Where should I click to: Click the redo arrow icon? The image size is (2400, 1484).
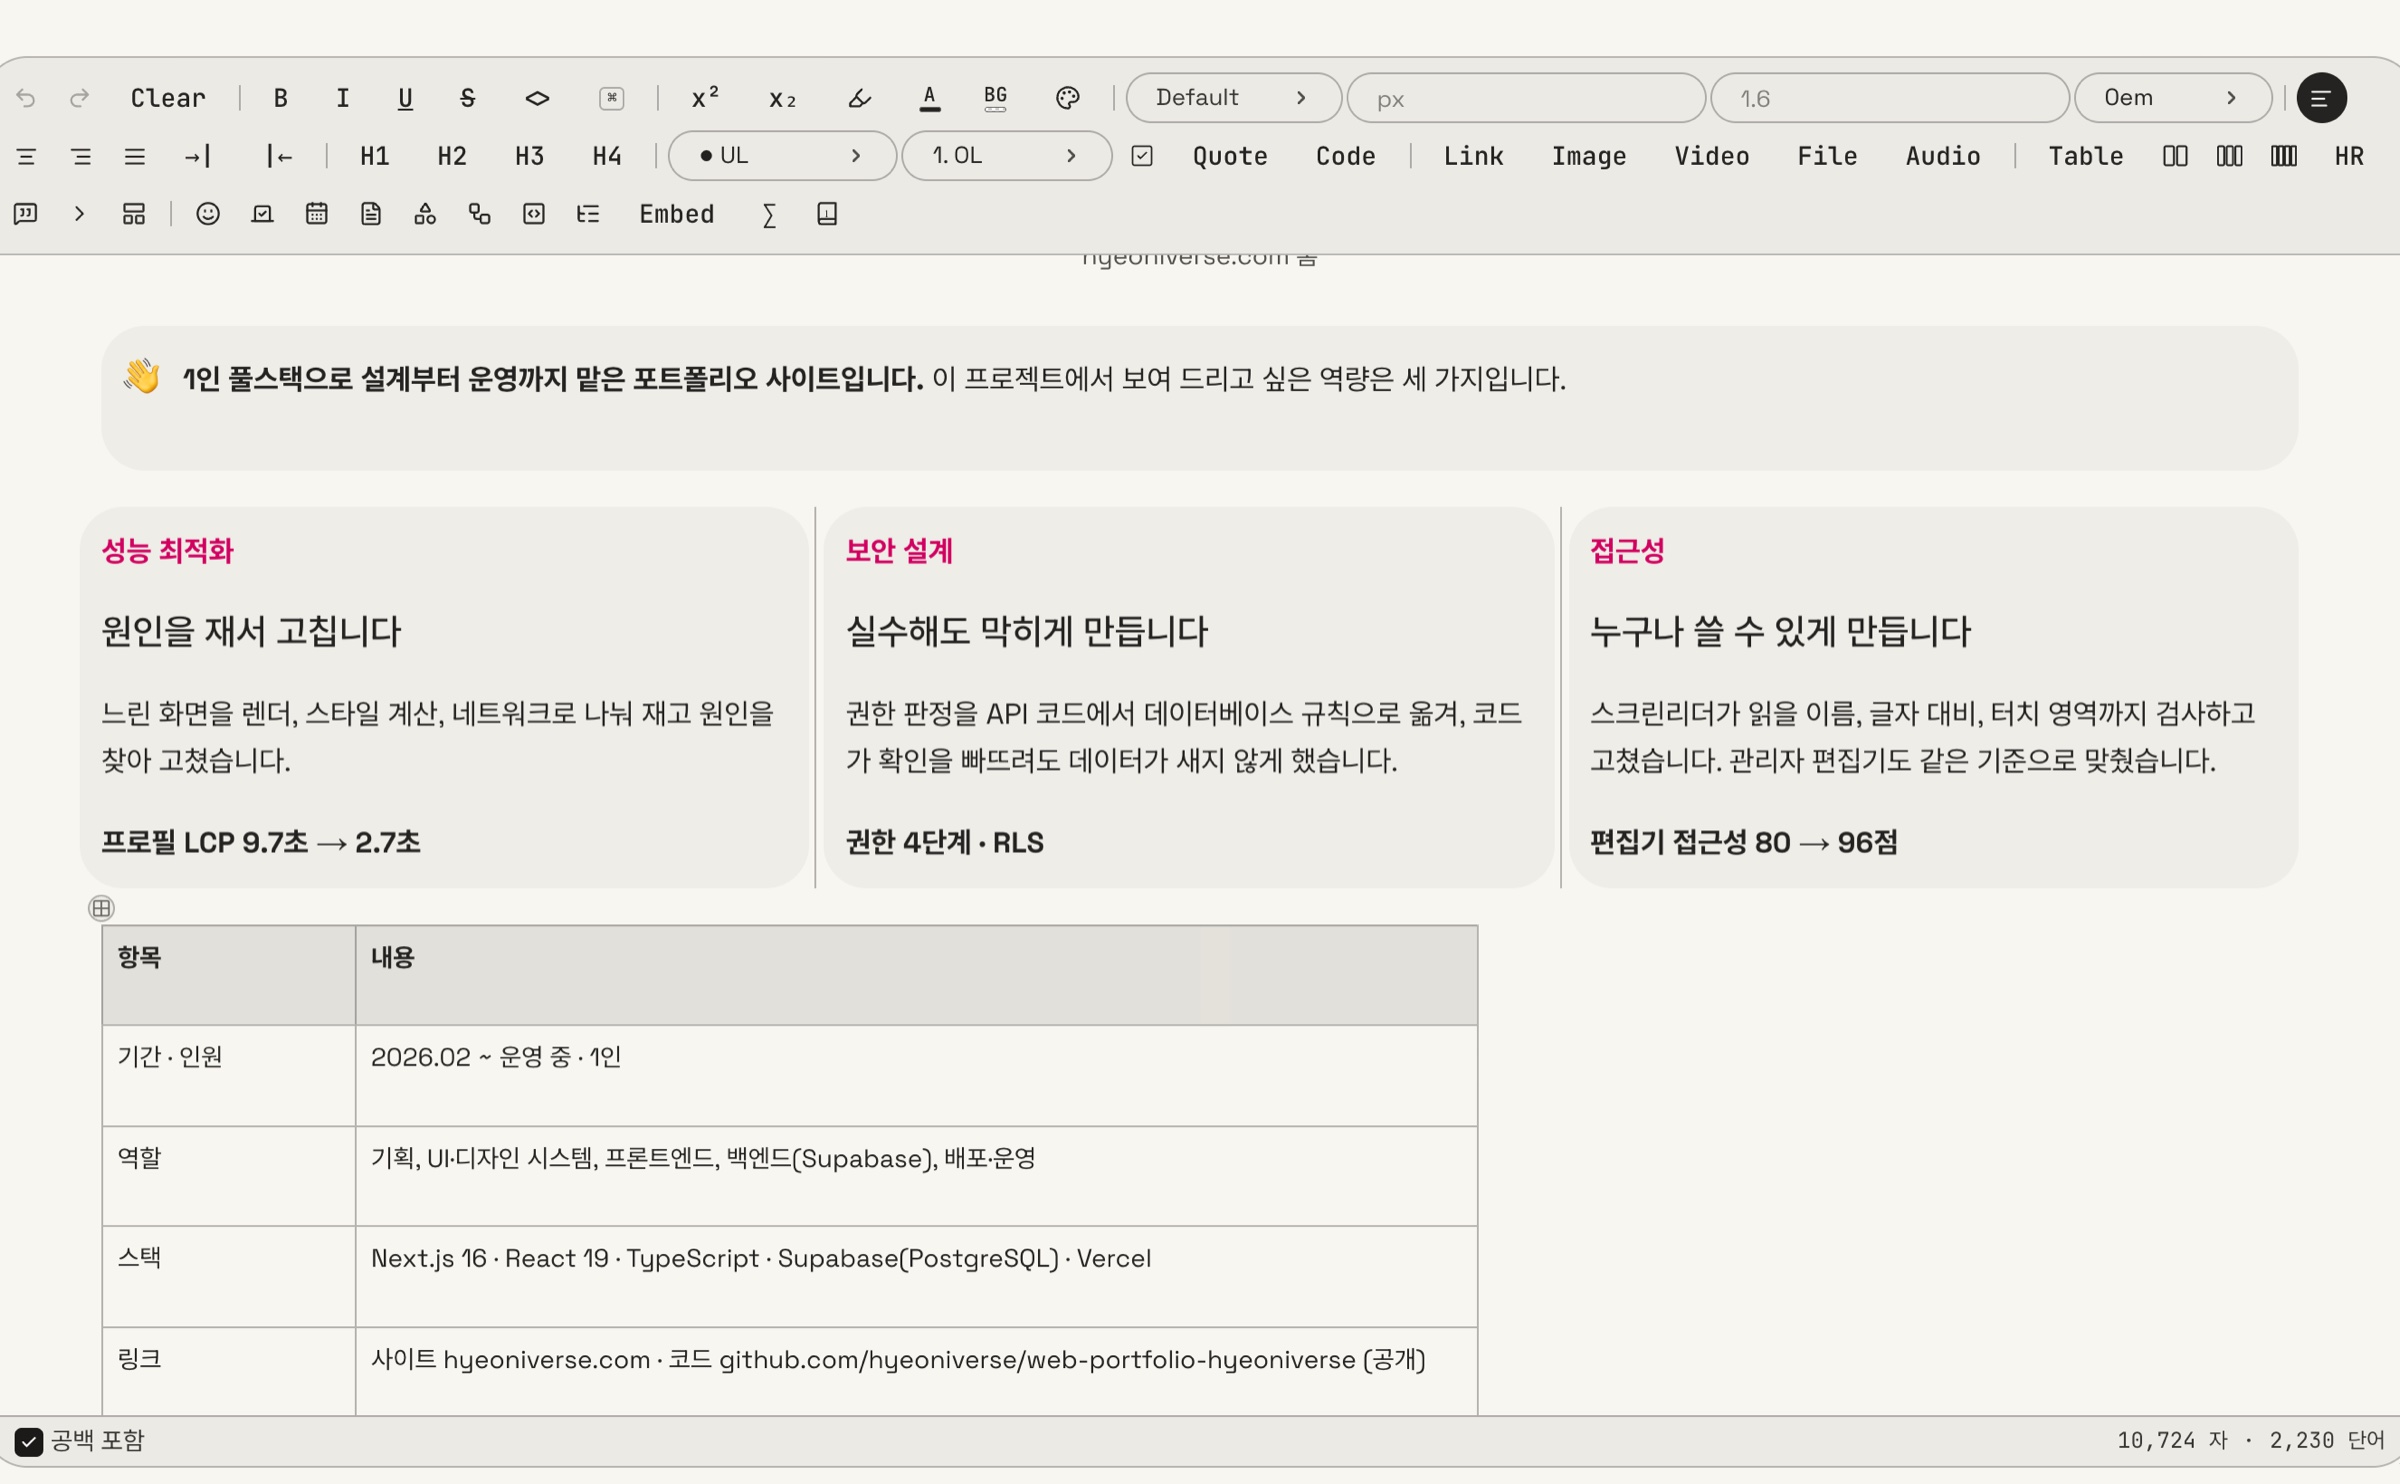(79, 98)
